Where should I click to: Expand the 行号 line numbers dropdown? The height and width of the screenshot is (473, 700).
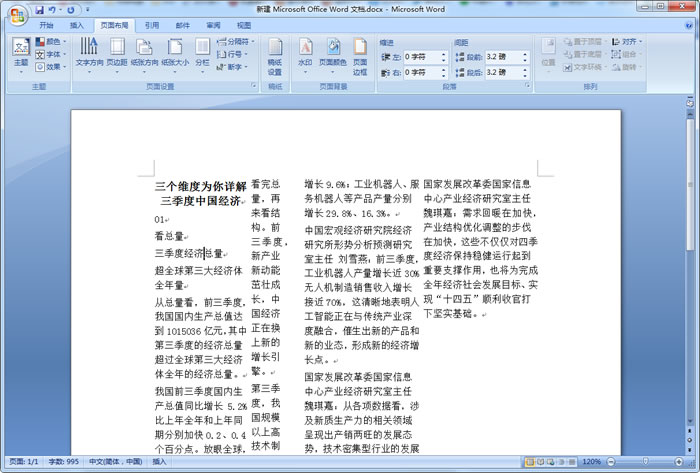point(235,54)
